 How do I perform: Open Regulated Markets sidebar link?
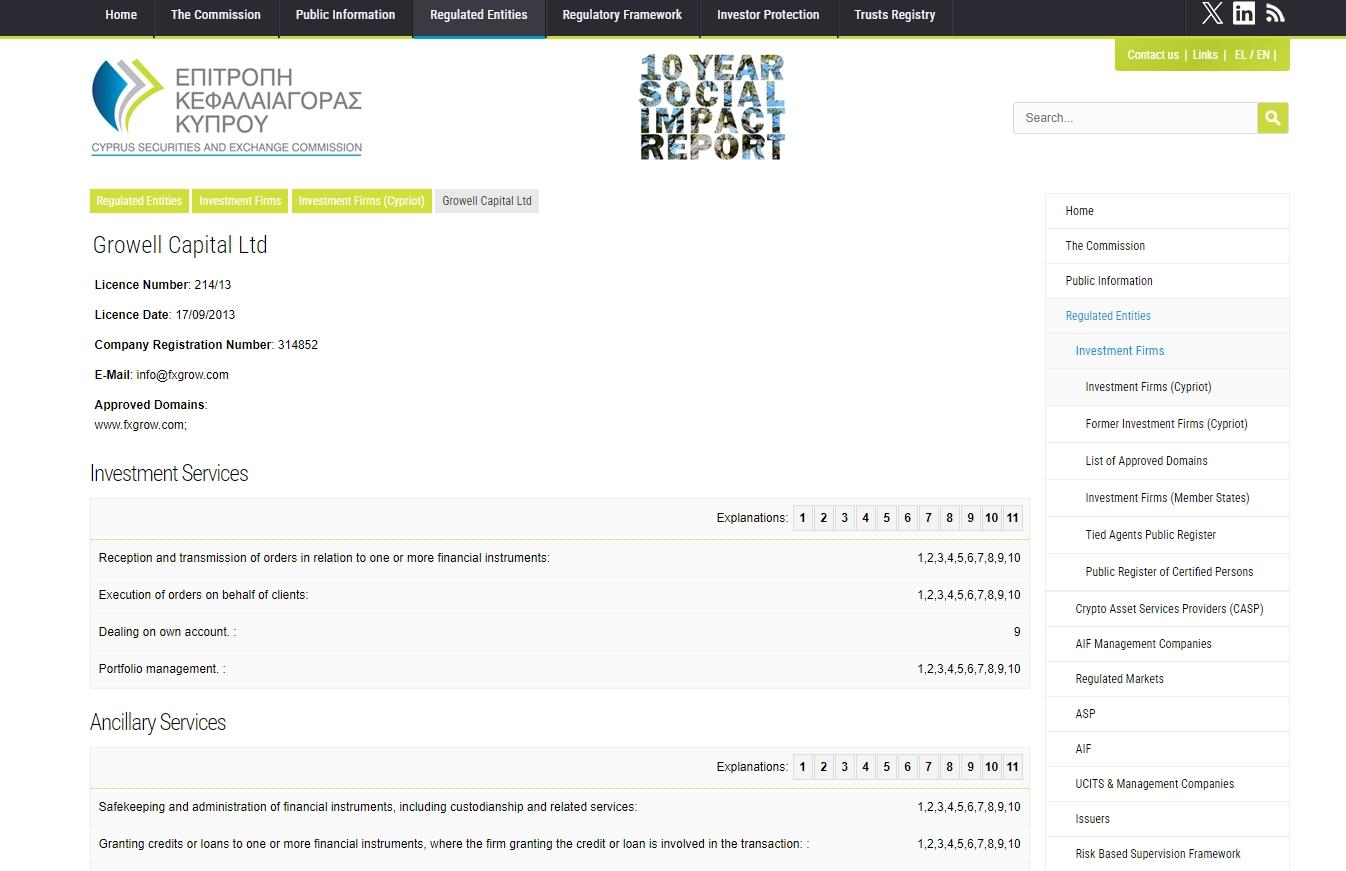click(1167, 679)
